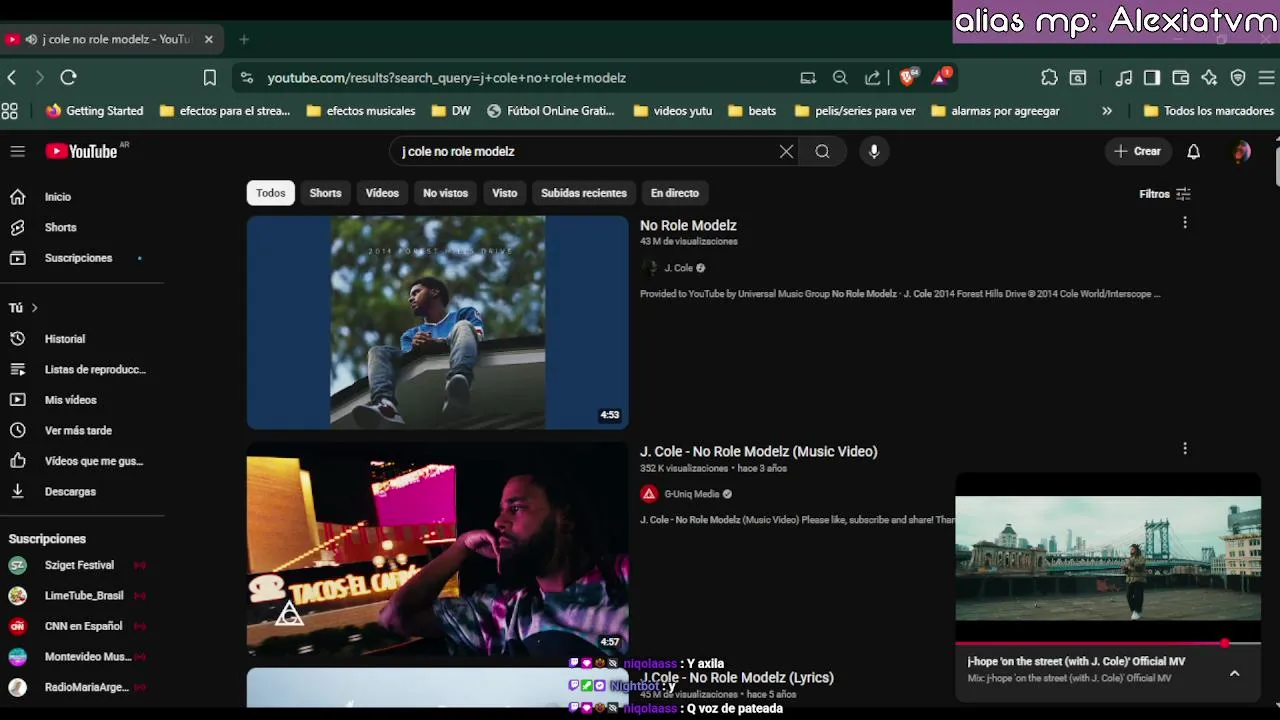Open YouTube notifications bell
Screen dimensions: 1280x720
pos(1193,151)
